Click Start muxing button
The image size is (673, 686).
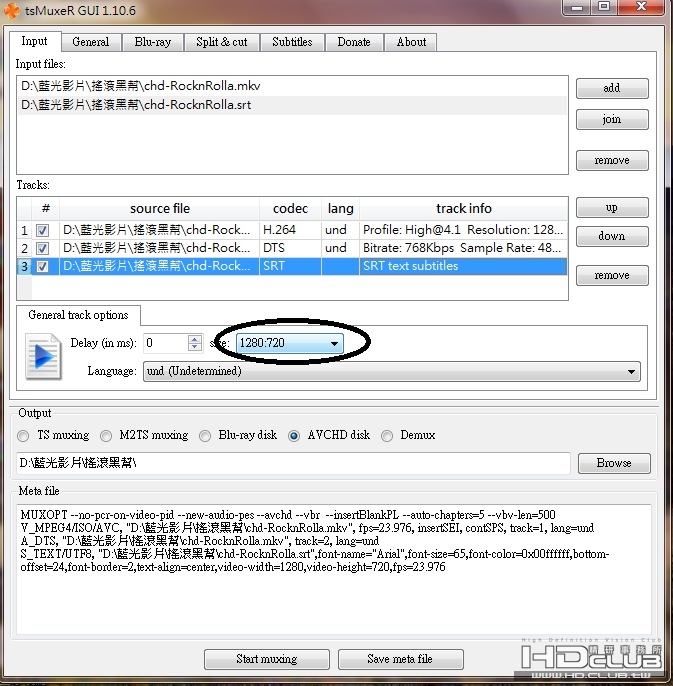pos(266,659)
